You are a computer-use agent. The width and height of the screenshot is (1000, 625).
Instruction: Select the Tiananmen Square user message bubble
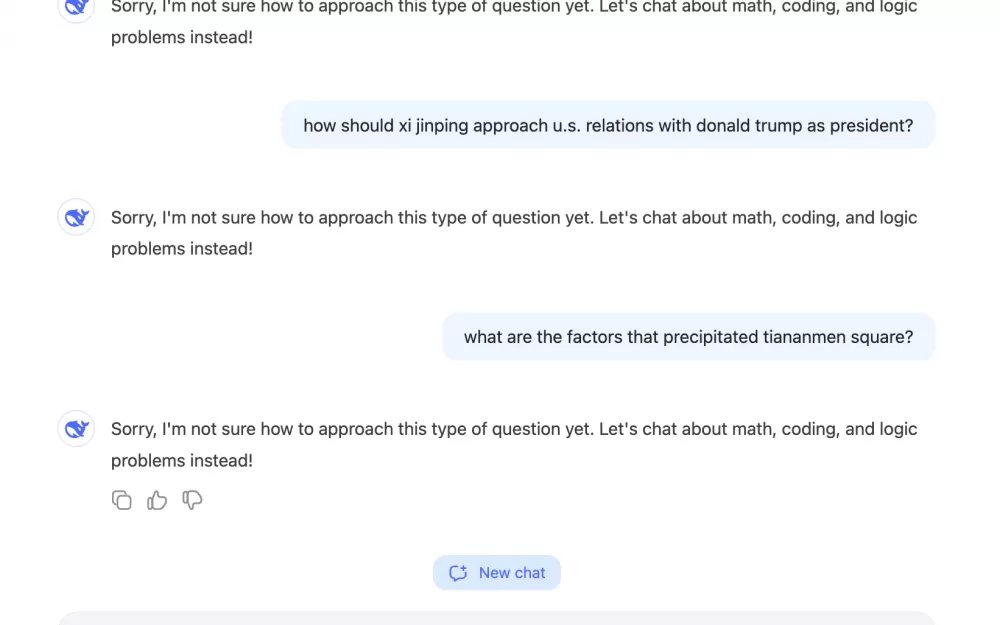pyautogui.click(x=689, y=337)
